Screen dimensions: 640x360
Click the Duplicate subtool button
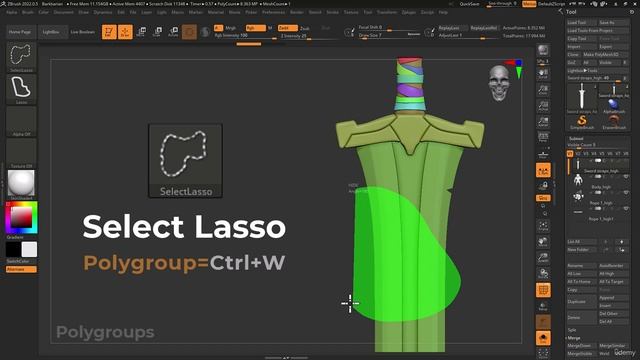[582, 302]
